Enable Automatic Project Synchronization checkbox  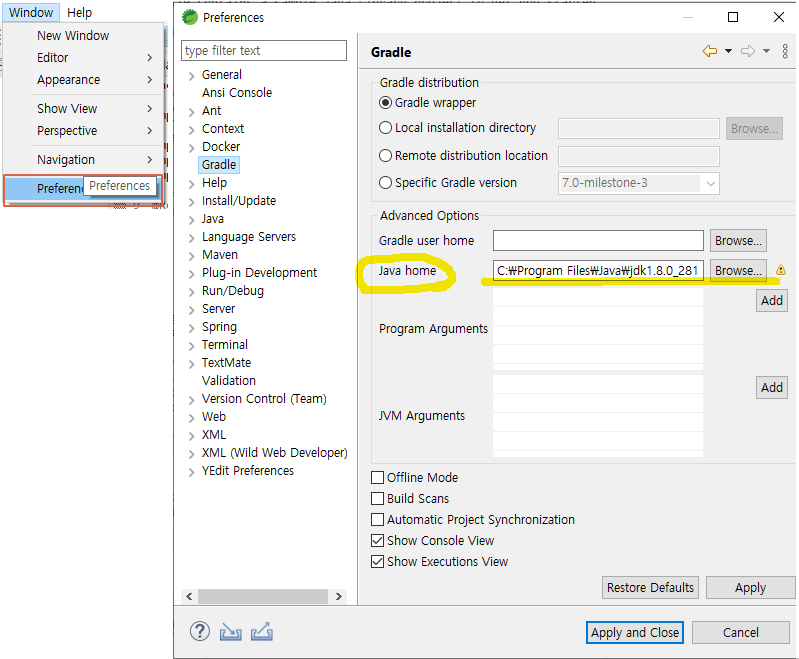(x=378, y=519)
